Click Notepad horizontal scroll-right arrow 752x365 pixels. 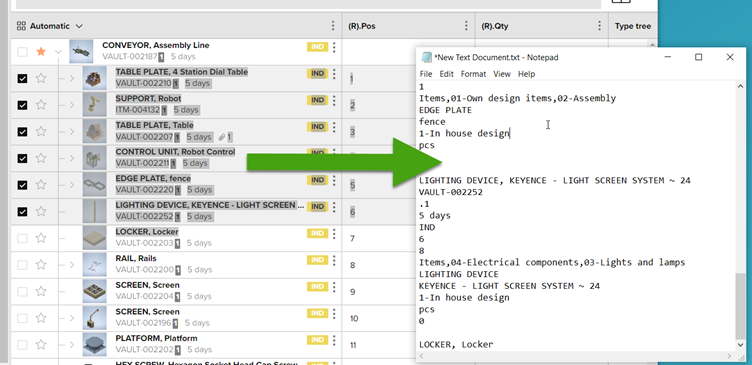[730, 356]
